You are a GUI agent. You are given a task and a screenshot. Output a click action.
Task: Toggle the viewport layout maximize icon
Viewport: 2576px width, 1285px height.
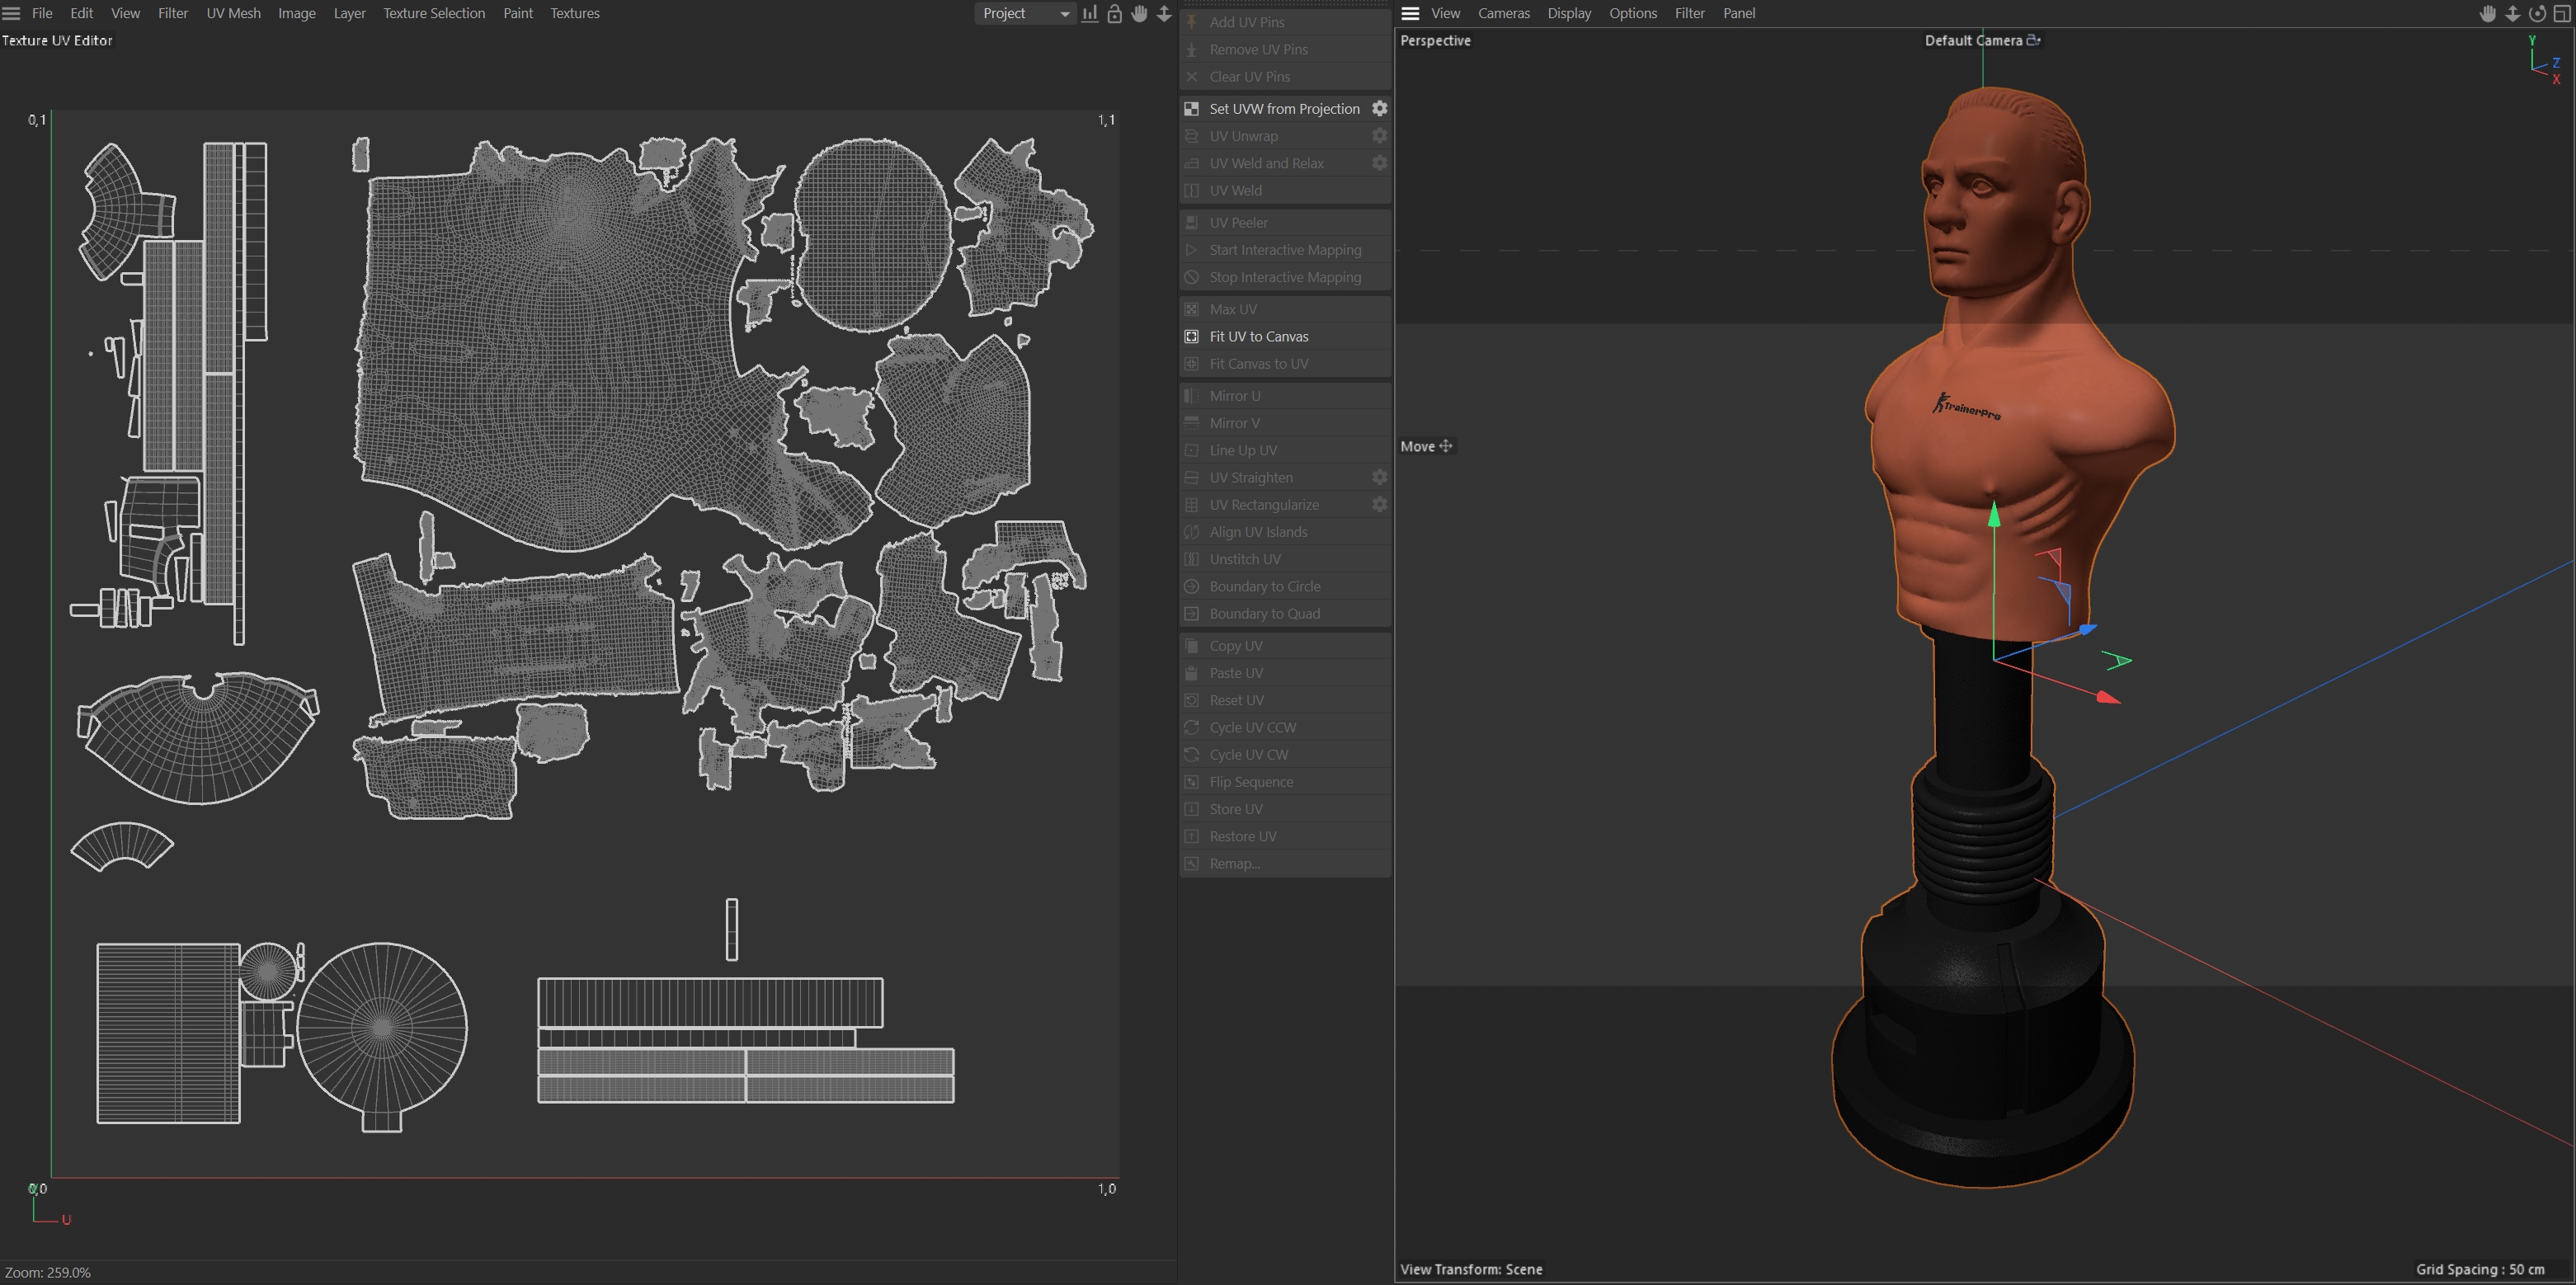(x=2562, y=13)
